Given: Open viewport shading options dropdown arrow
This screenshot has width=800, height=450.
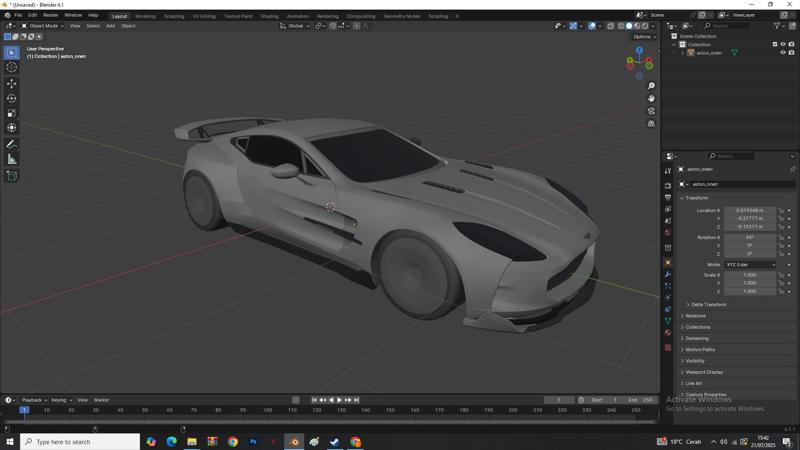Looking at the screenshot, I should click(653, 26).
